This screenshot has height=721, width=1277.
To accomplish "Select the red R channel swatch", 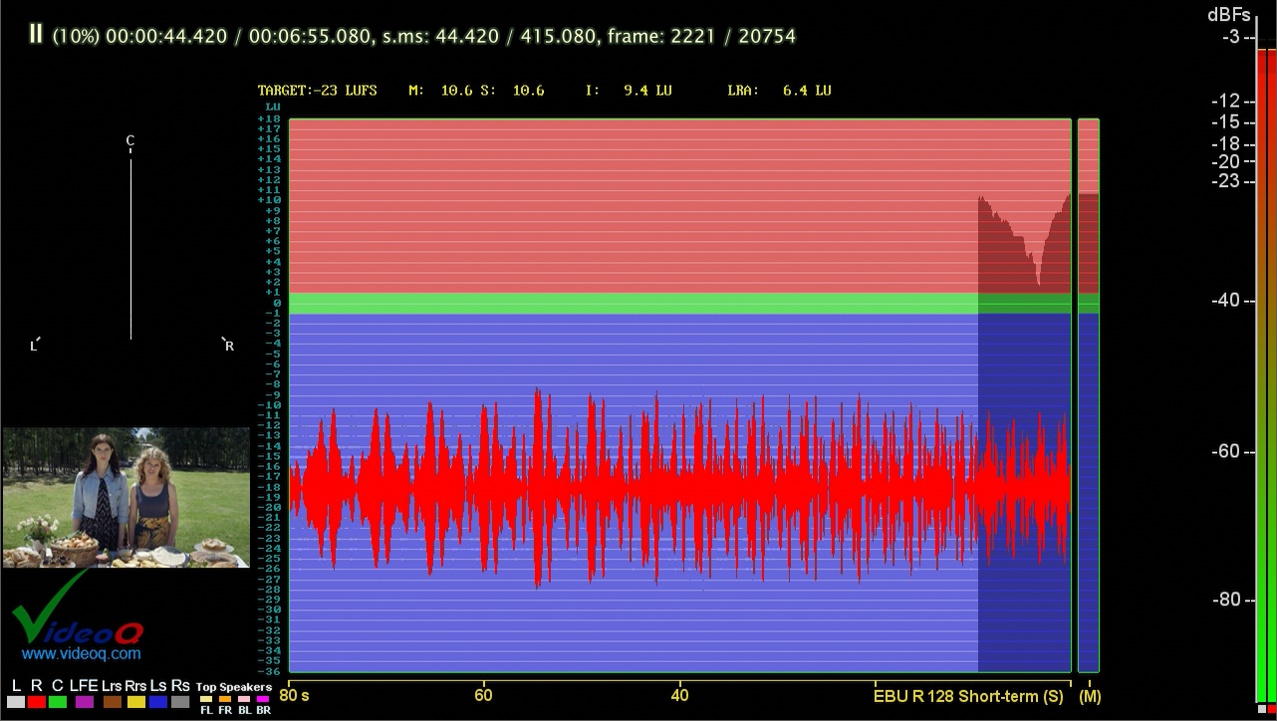I will [x=37, y=702].
